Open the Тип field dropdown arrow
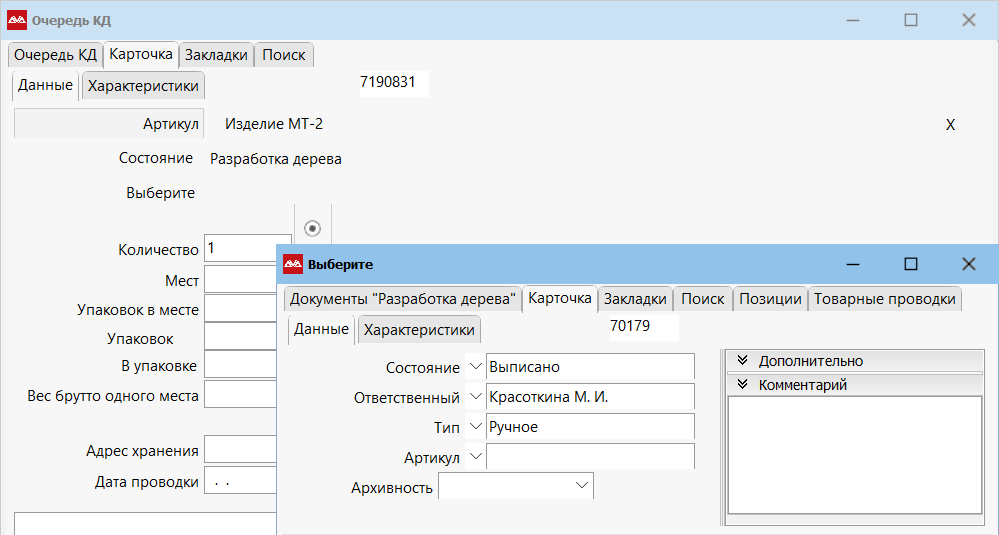Screen dimensions: 999x535 [474, 427]
